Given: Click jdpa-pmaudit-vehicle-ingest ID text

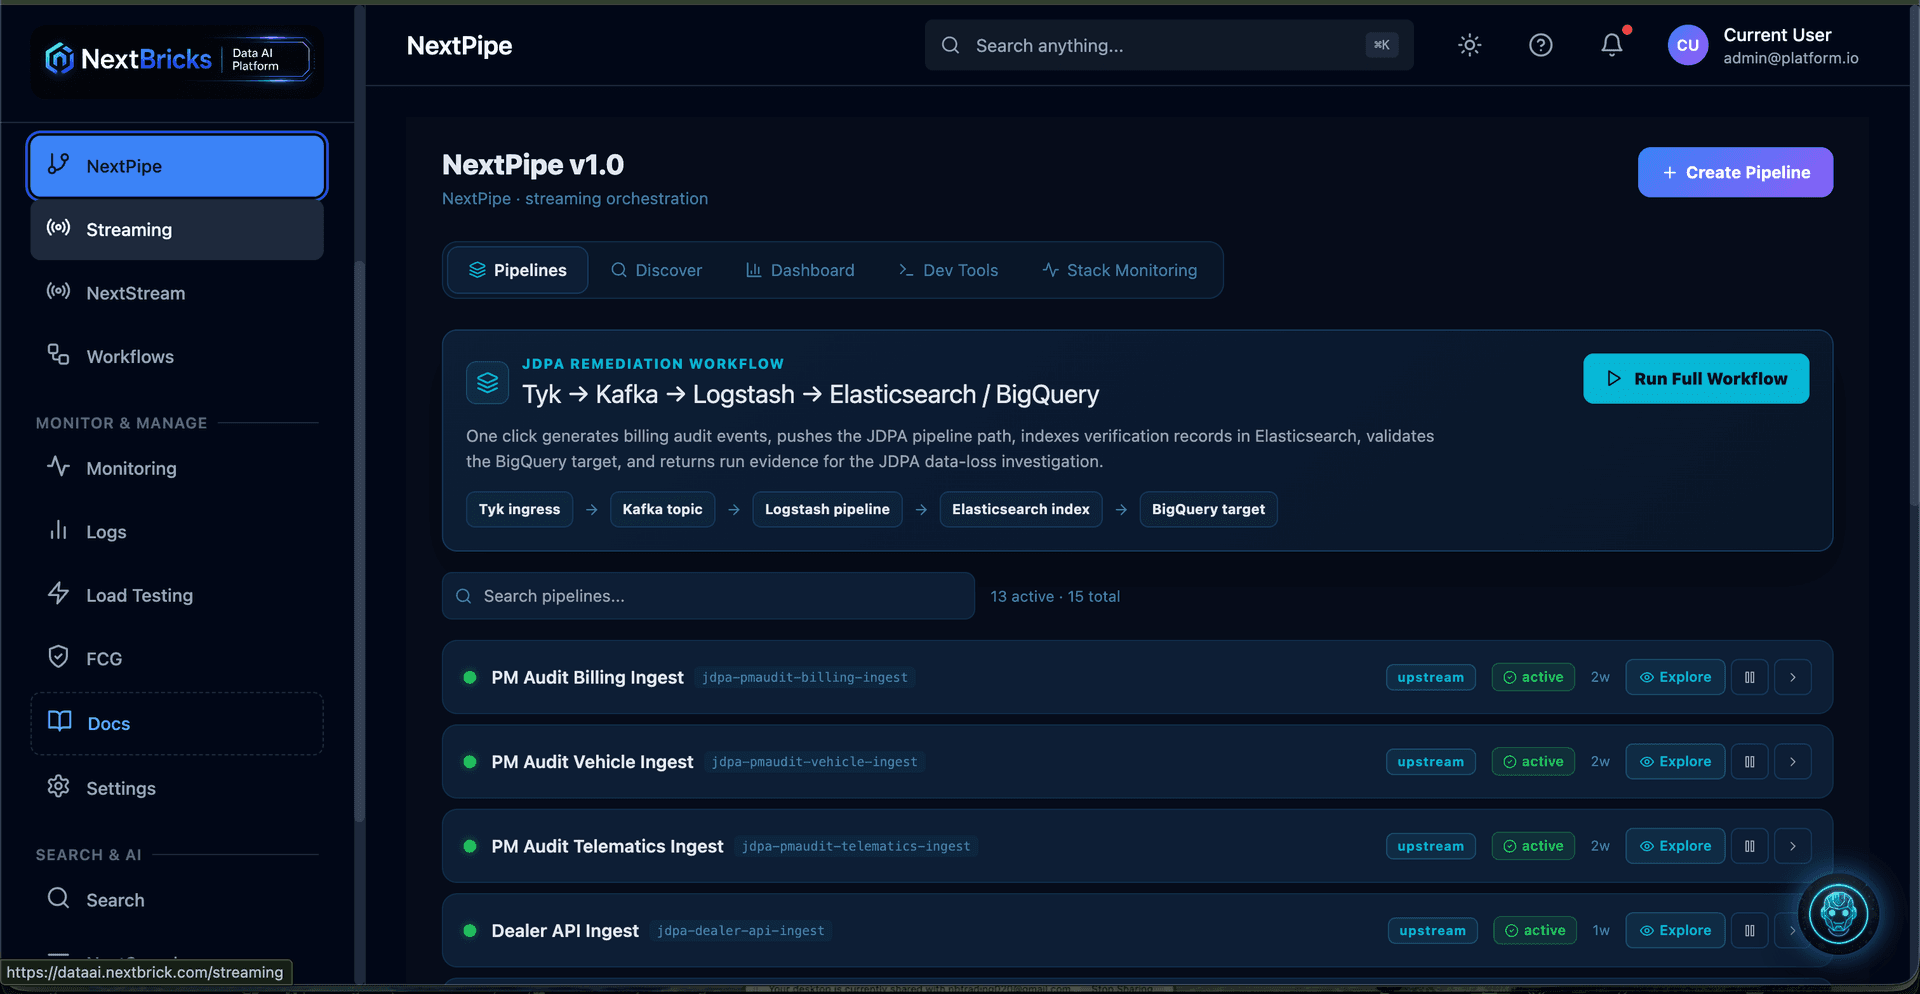Looking at the screenshot, I should pos(814,761).
